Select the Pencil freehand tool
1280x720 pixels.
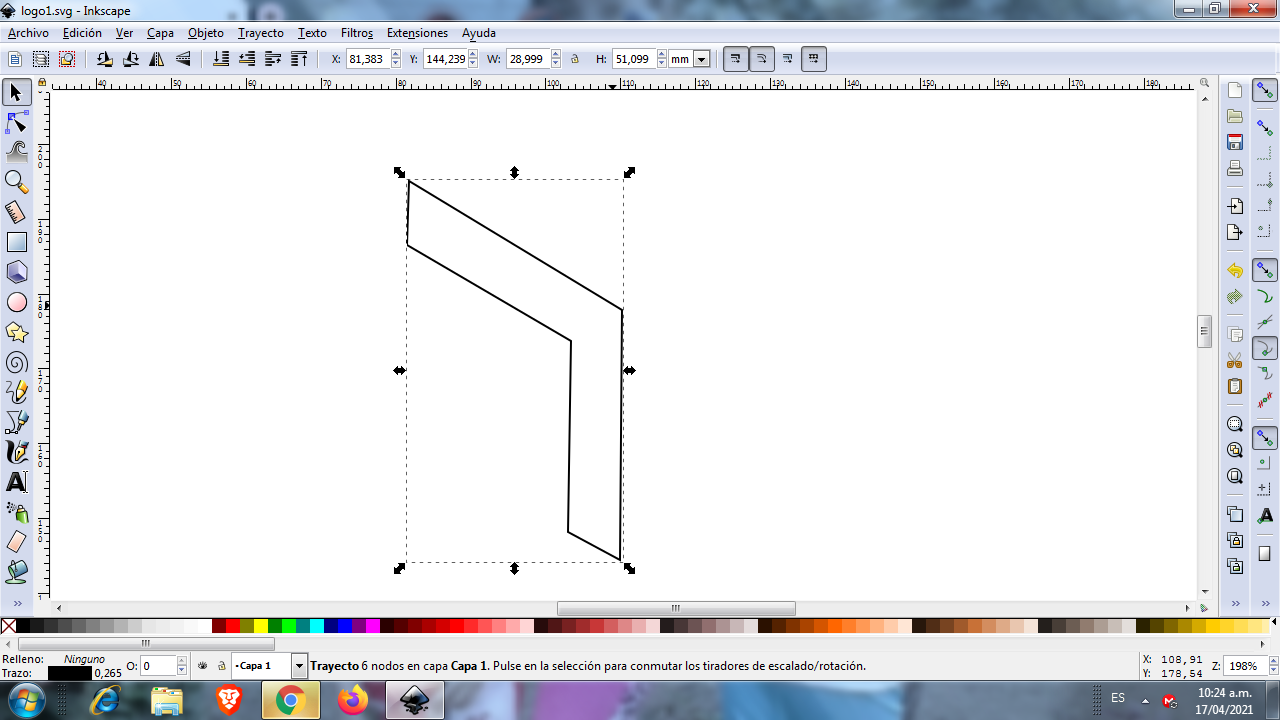pos(16,392)
